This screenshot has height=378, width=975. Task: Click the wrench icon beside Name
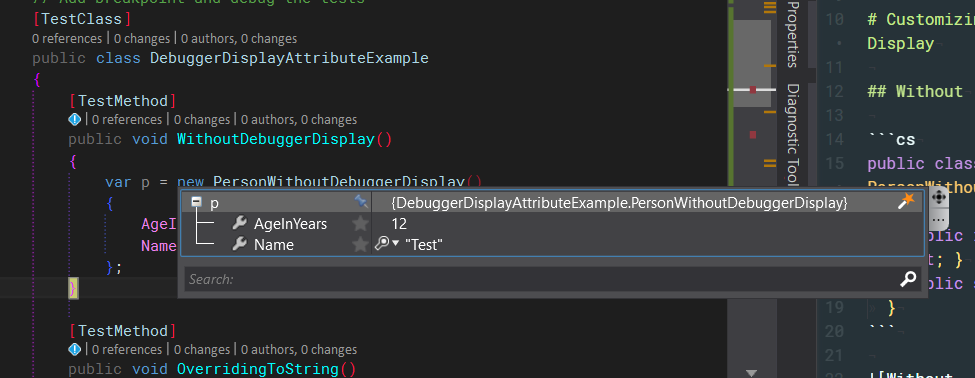click(x=239, y=244)
